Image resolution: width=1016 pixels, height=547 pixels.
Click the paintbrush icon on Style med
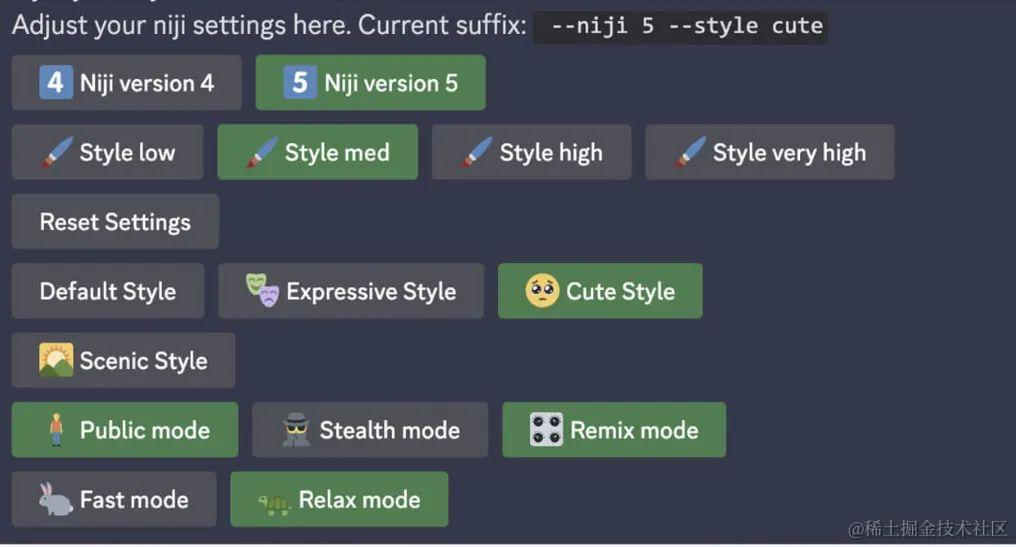point(261,152)
